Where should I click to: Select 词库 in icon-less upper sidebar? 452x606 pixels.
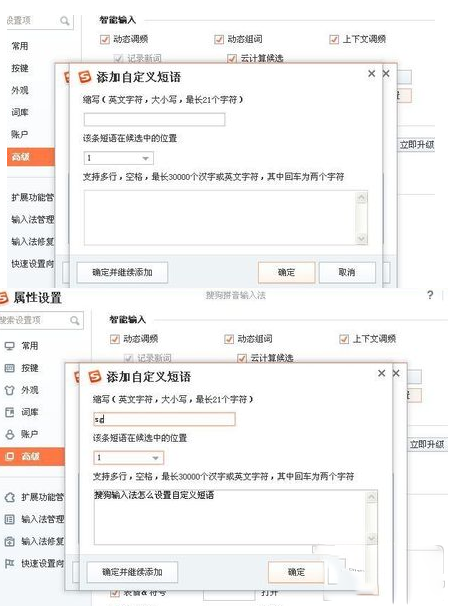[20, 112]
